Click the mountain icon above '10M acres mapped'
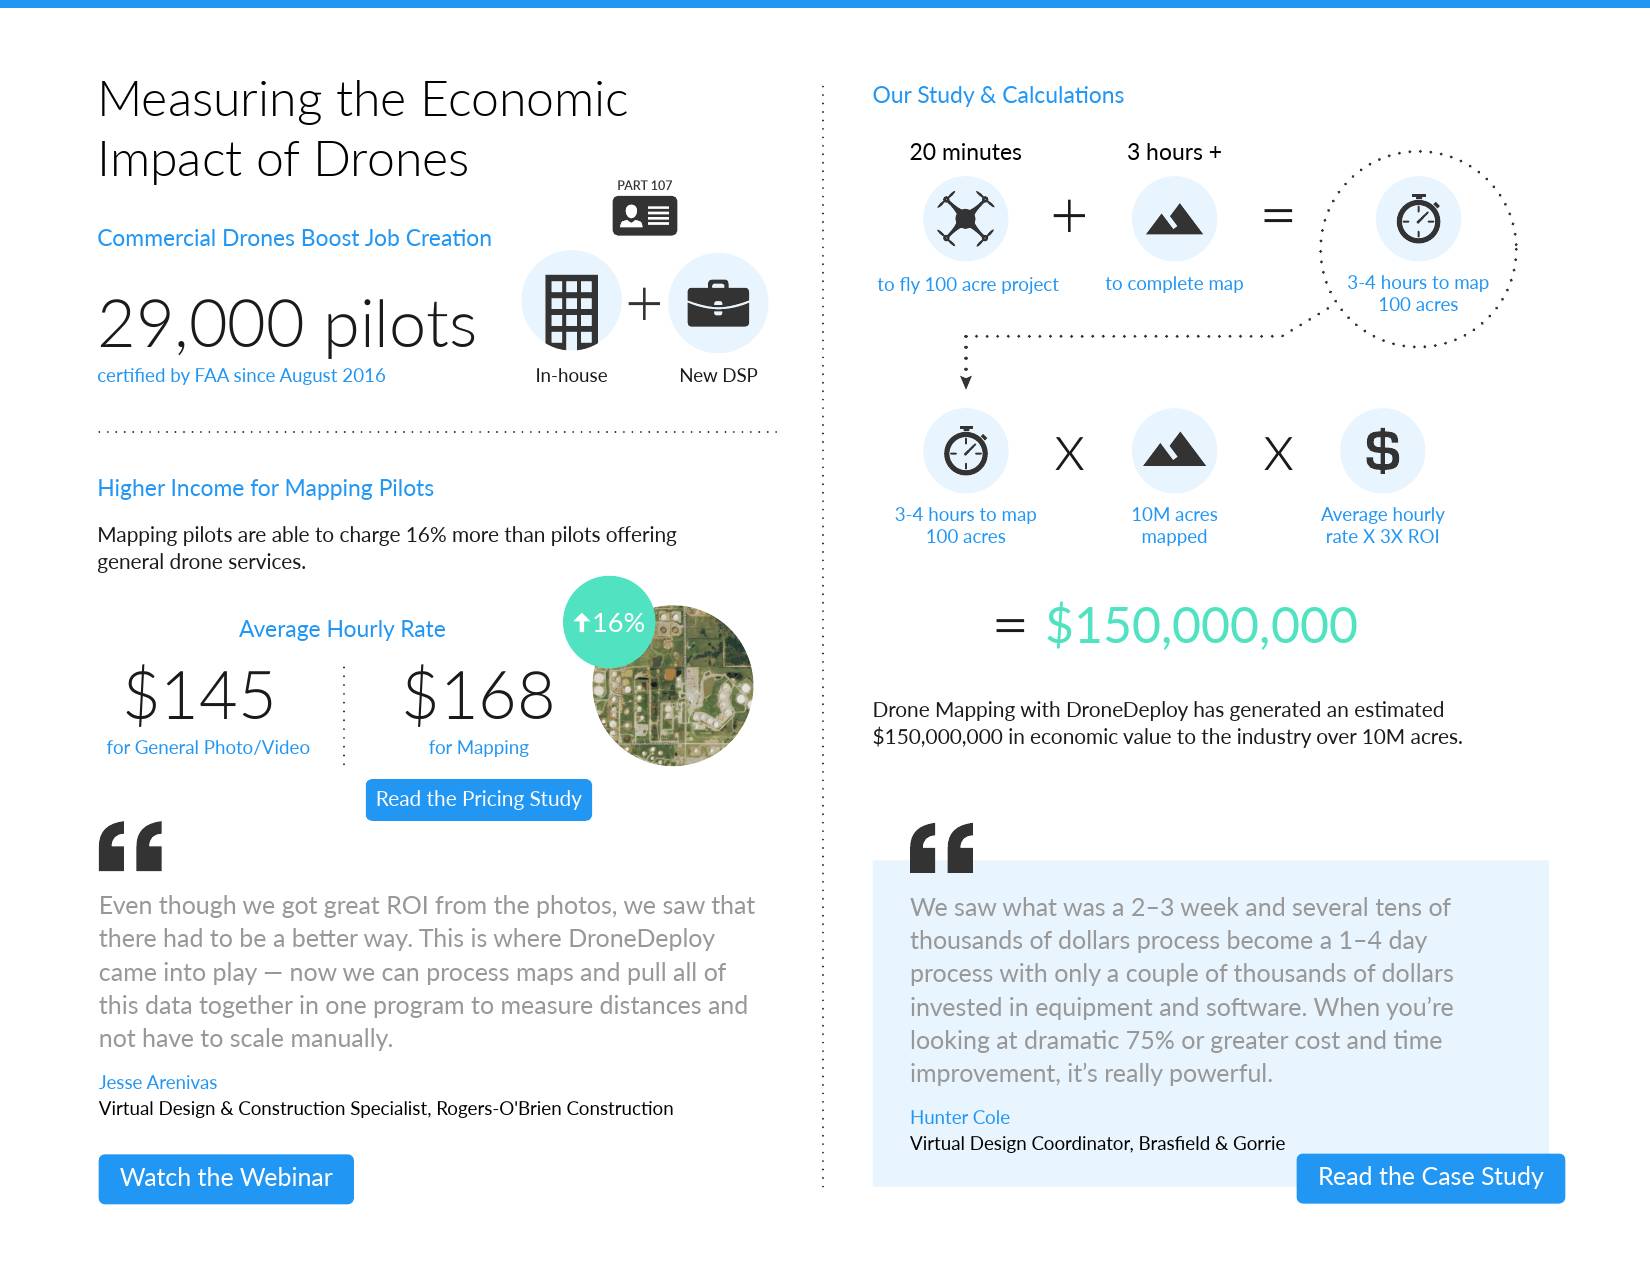 tap(1174, 451)
